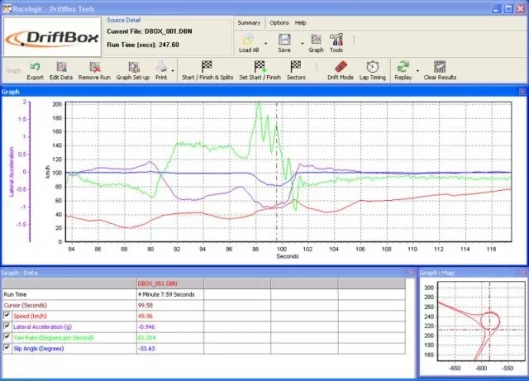Toggle the Lateral Acceleration (g) checkbox
Viewport: 529px width, 381px height.
(x=7, y=326)
